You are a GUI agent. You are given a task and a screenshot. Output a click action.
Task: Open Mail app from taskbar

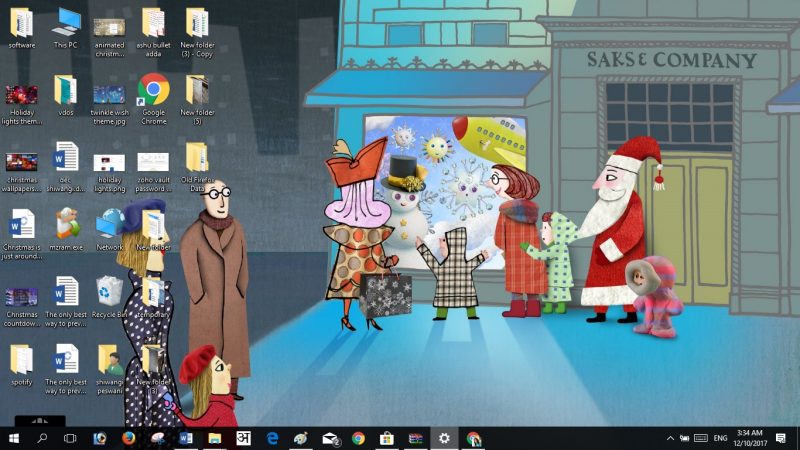(330, 438)
